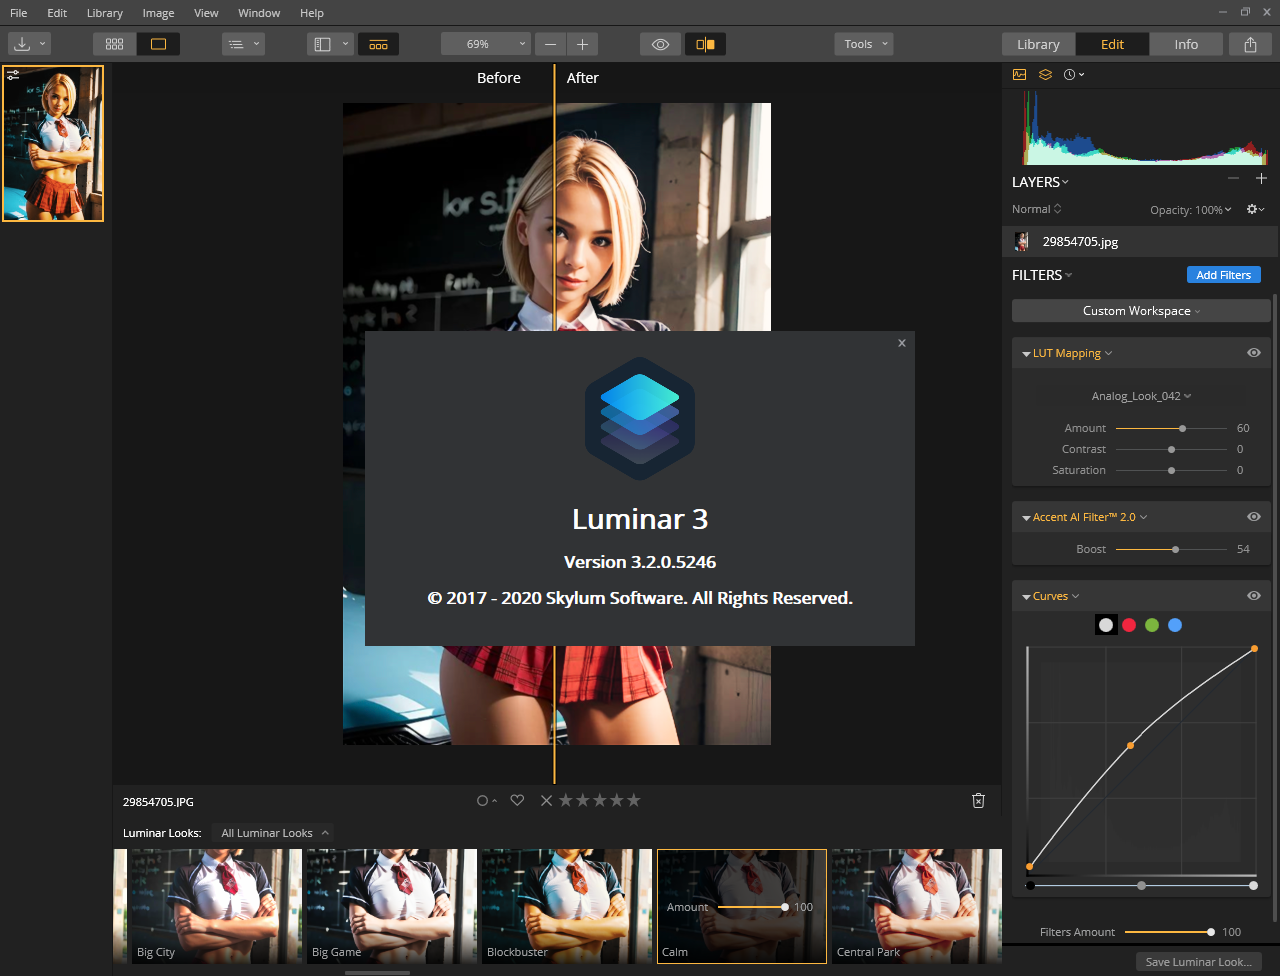Move the image to trash

point(978,800)
